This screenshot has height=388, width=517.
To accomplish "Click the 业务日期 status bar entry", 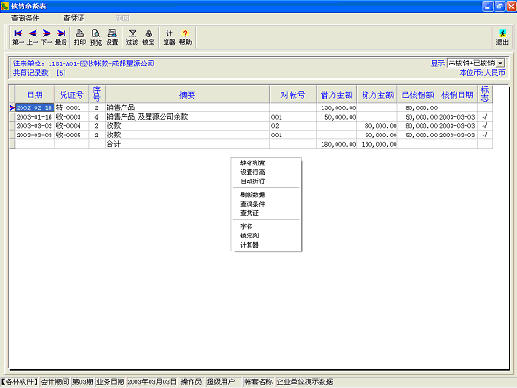I will pyautogui.click(x=110, y=382).
